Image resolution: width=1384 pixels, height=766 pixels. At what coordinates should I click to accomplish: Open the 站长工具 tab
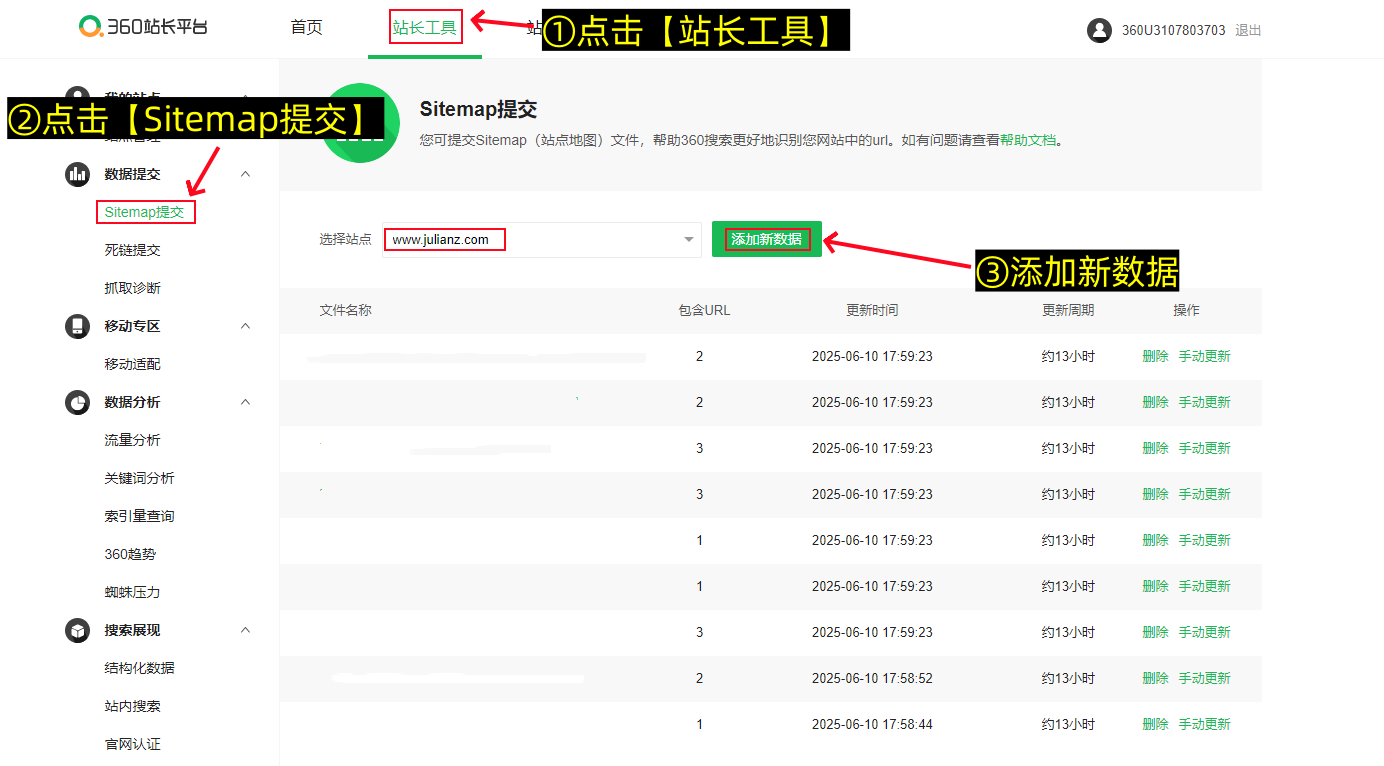tap(424, 28)
